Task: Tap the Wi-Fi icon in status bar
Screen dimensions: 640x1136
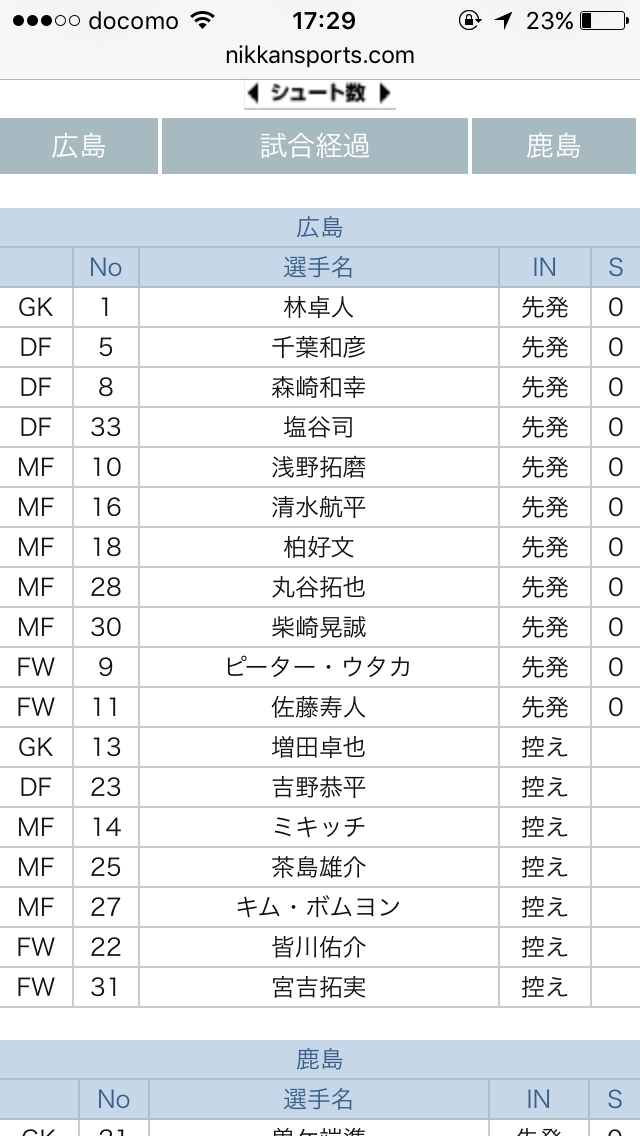Action: [203, 21]
